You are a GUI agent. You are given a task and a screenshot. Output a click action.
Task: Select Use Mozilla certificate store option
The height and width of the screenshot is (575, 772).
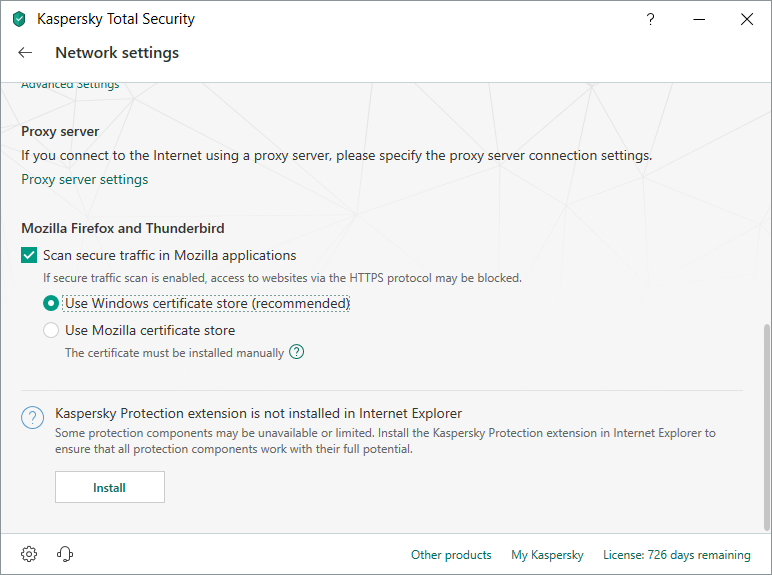(51, 330)
